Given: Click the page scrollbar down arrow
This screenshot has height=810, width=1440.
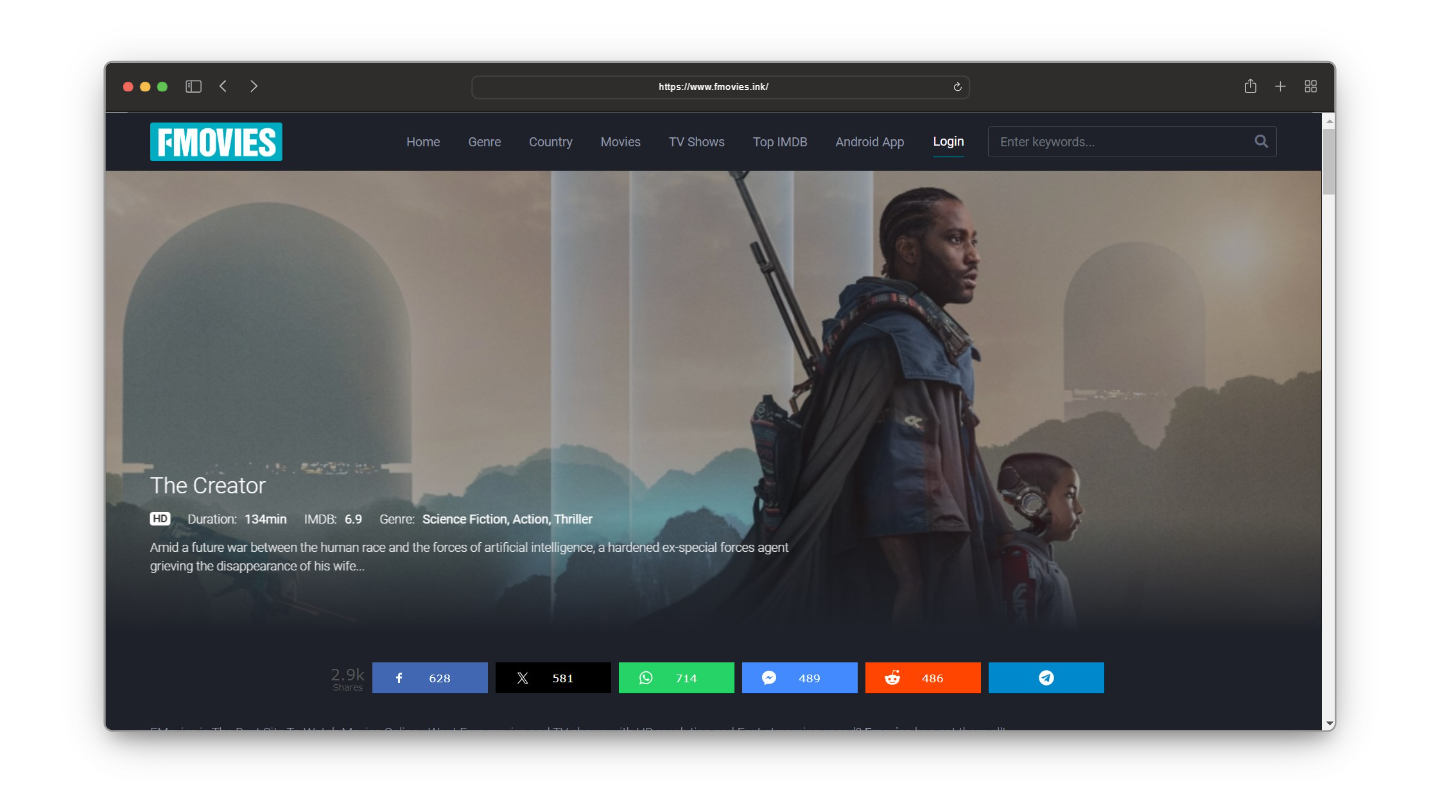Looking at the screenshot, I should (x=1329, y=723).
